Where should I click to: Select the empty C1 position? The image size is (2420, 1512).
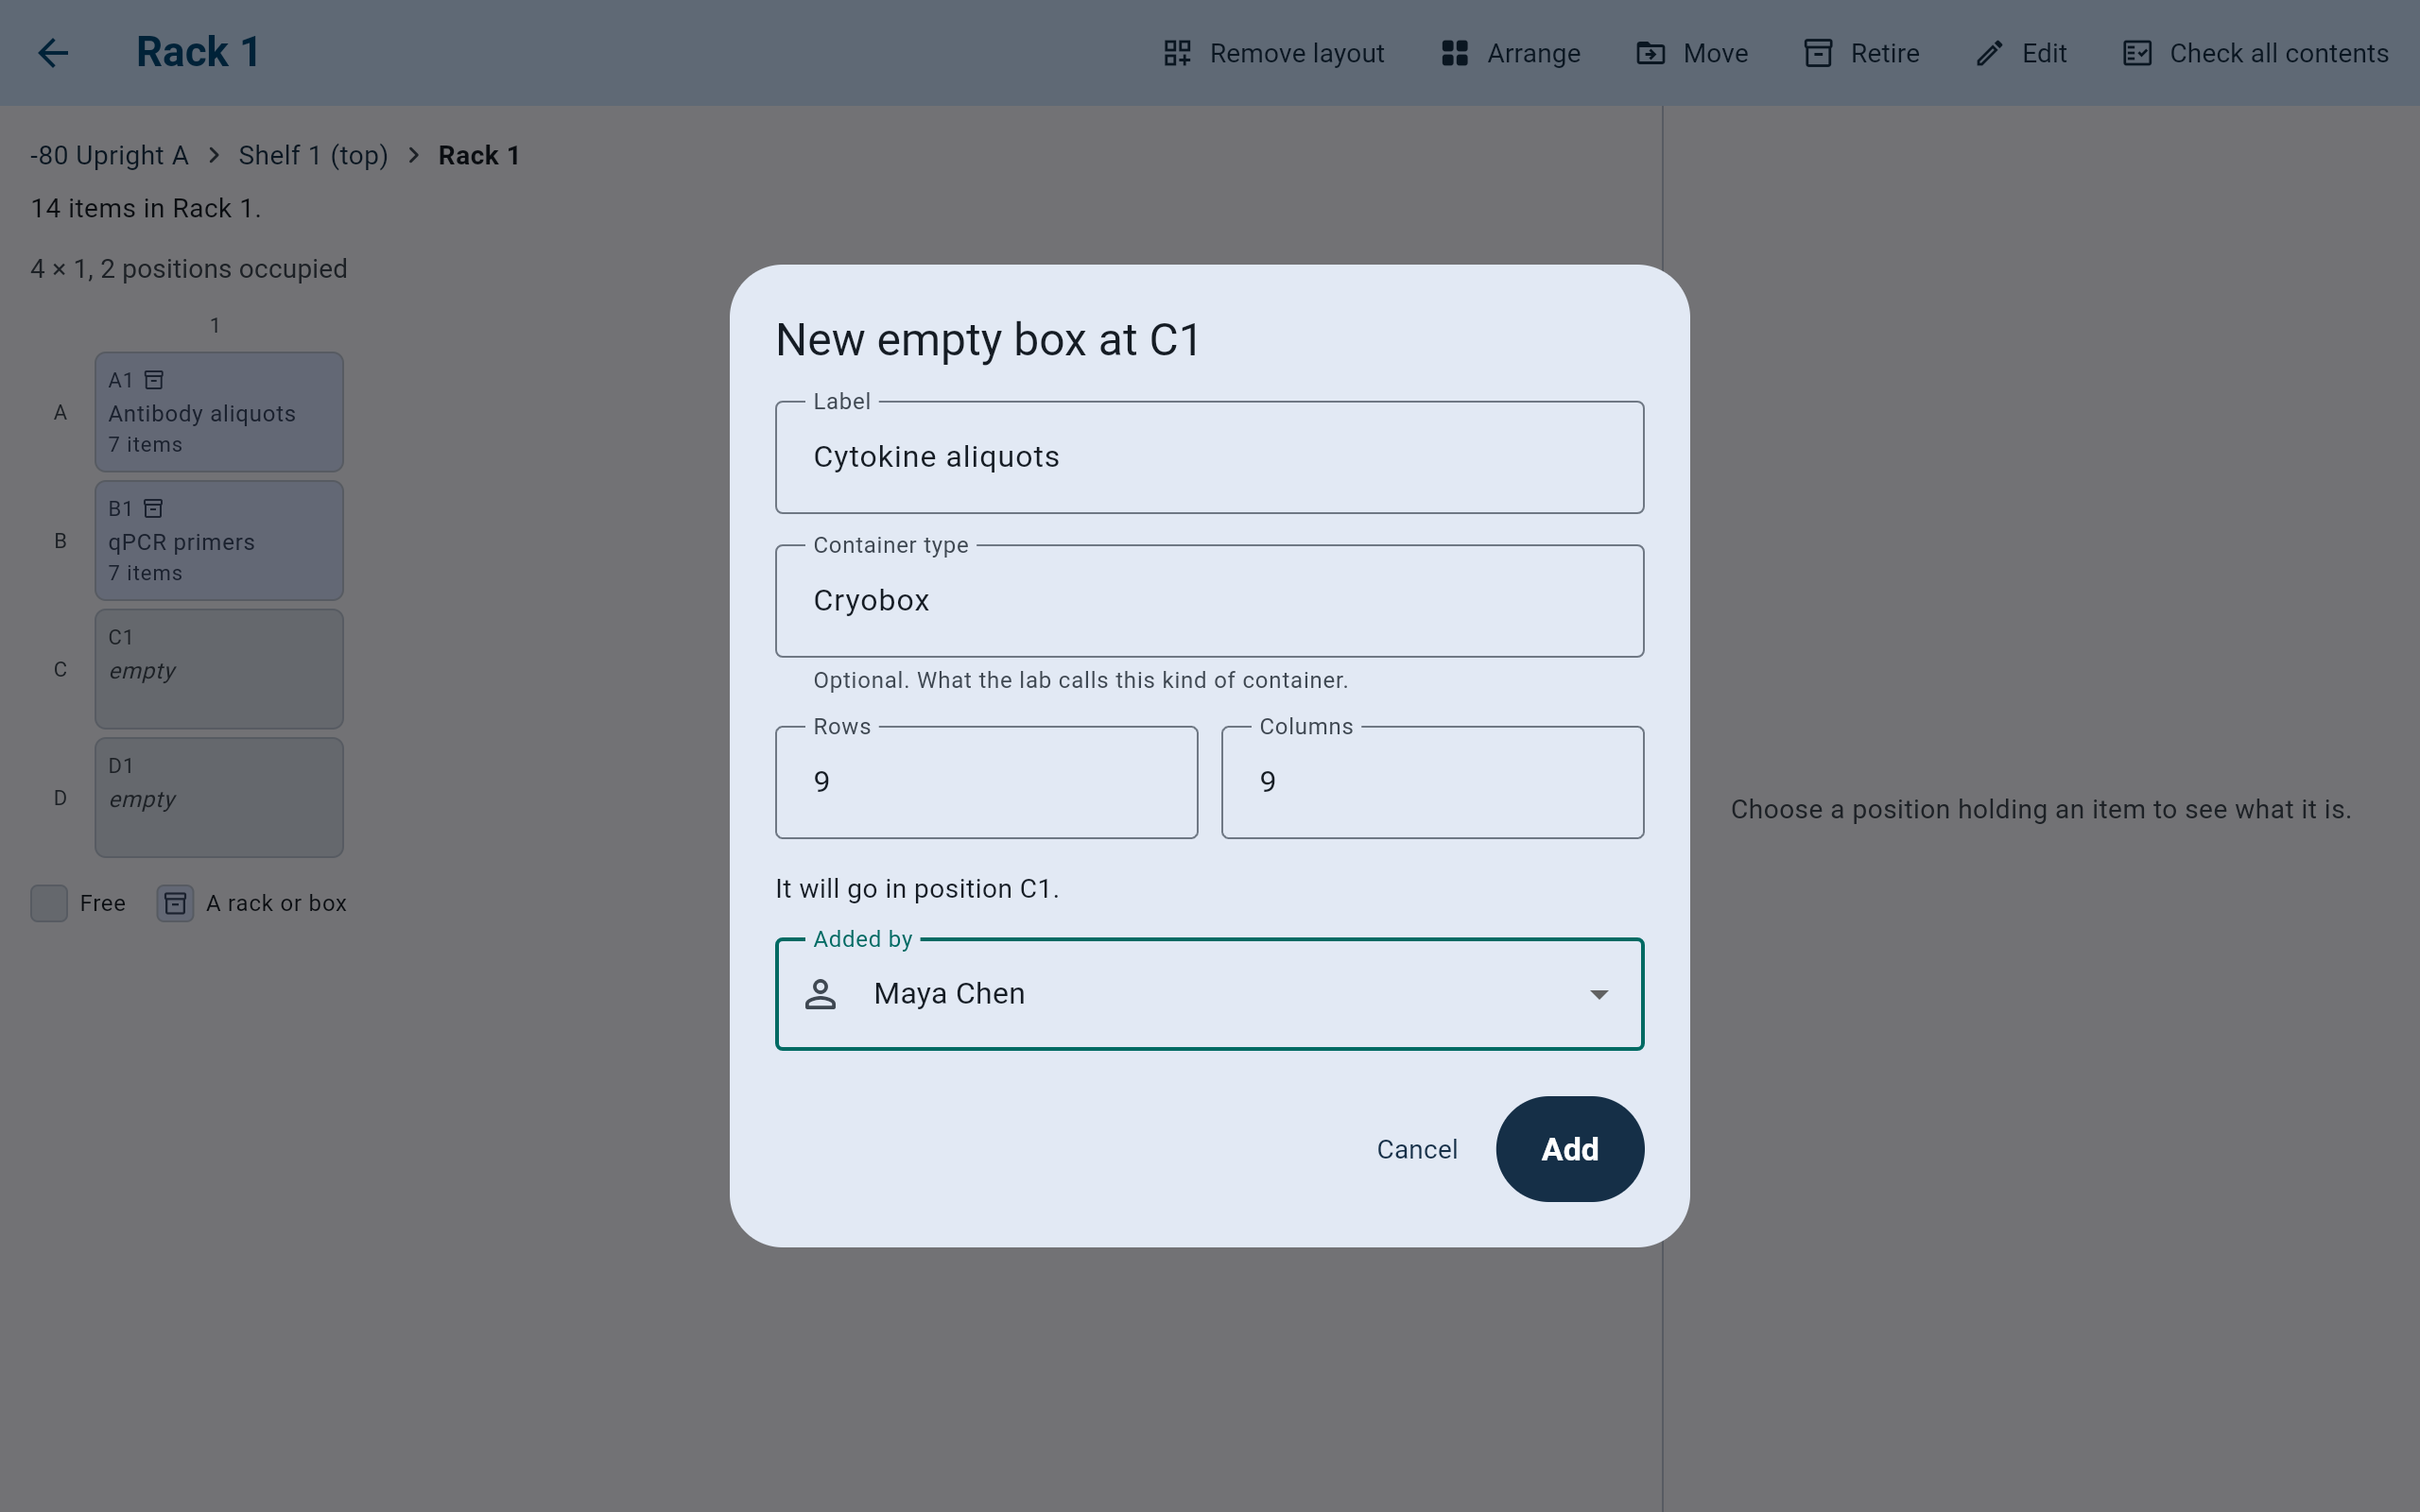click(219, 669)
